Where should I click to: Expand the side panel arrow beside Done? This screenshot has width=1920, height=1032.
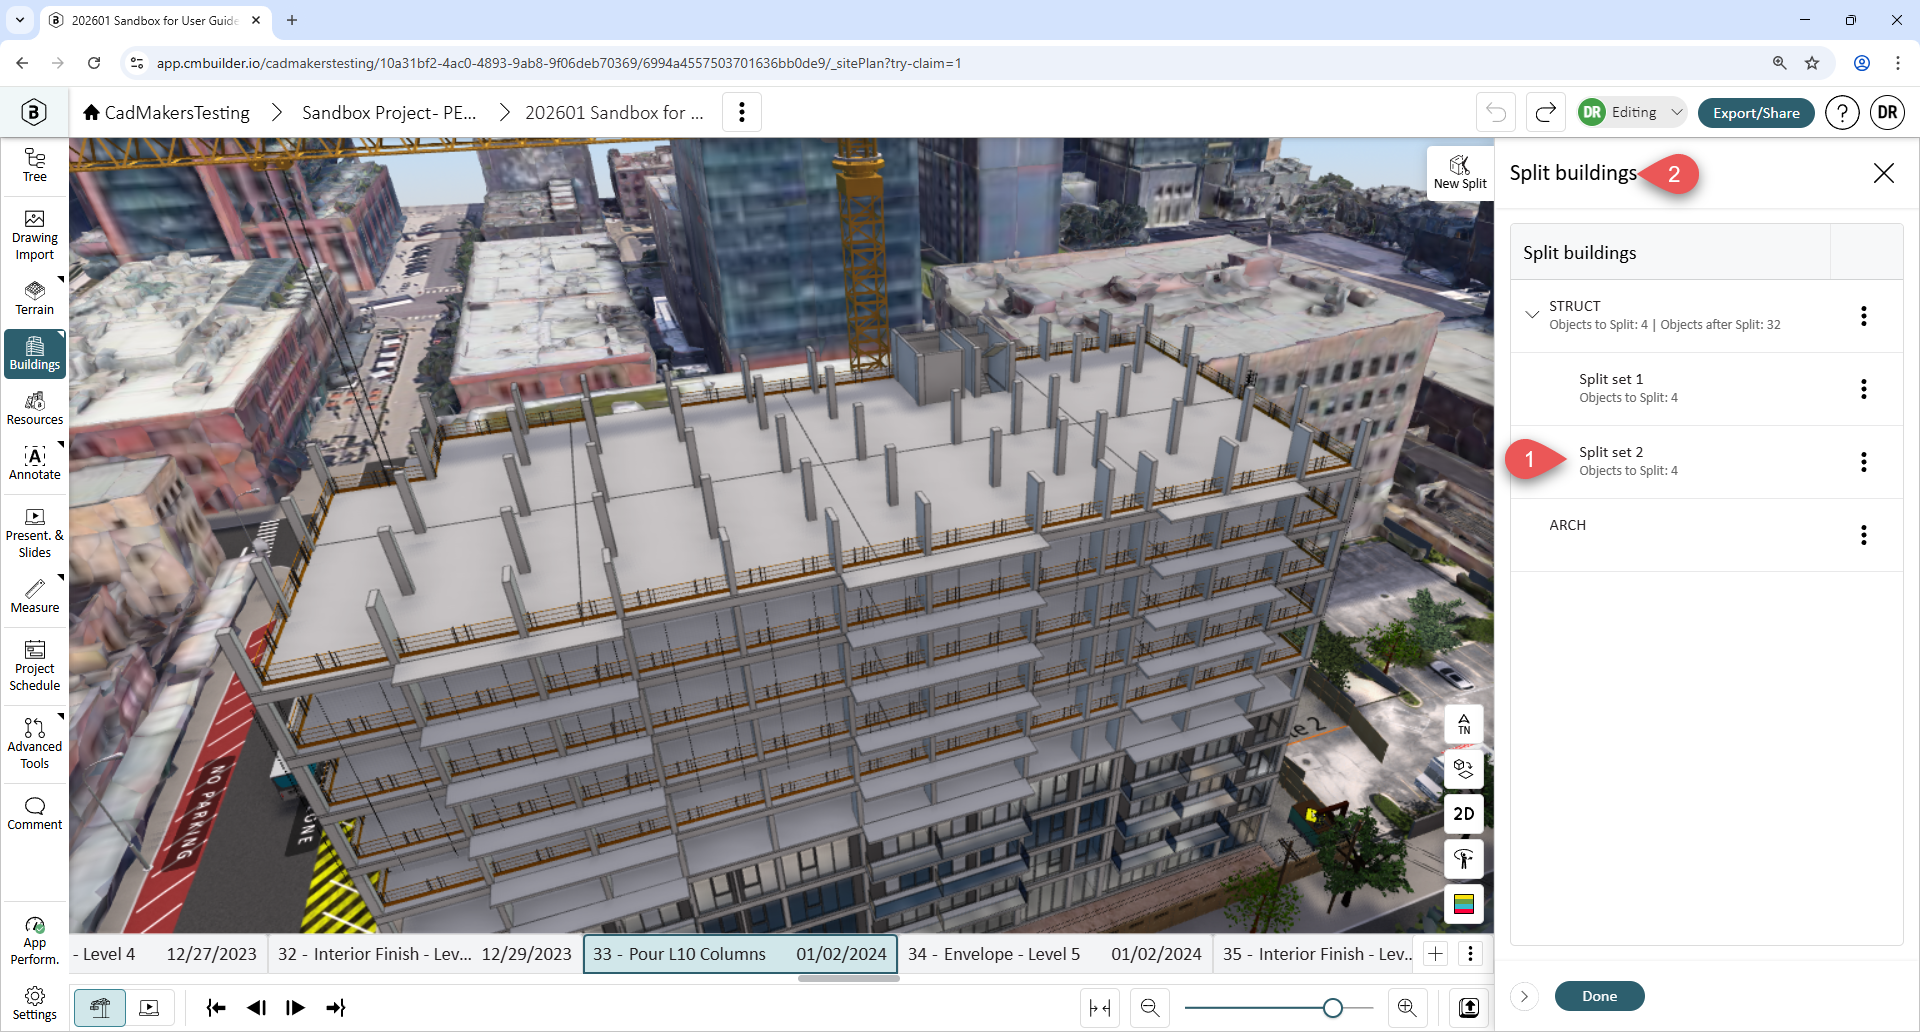(x=1524, y=996)
